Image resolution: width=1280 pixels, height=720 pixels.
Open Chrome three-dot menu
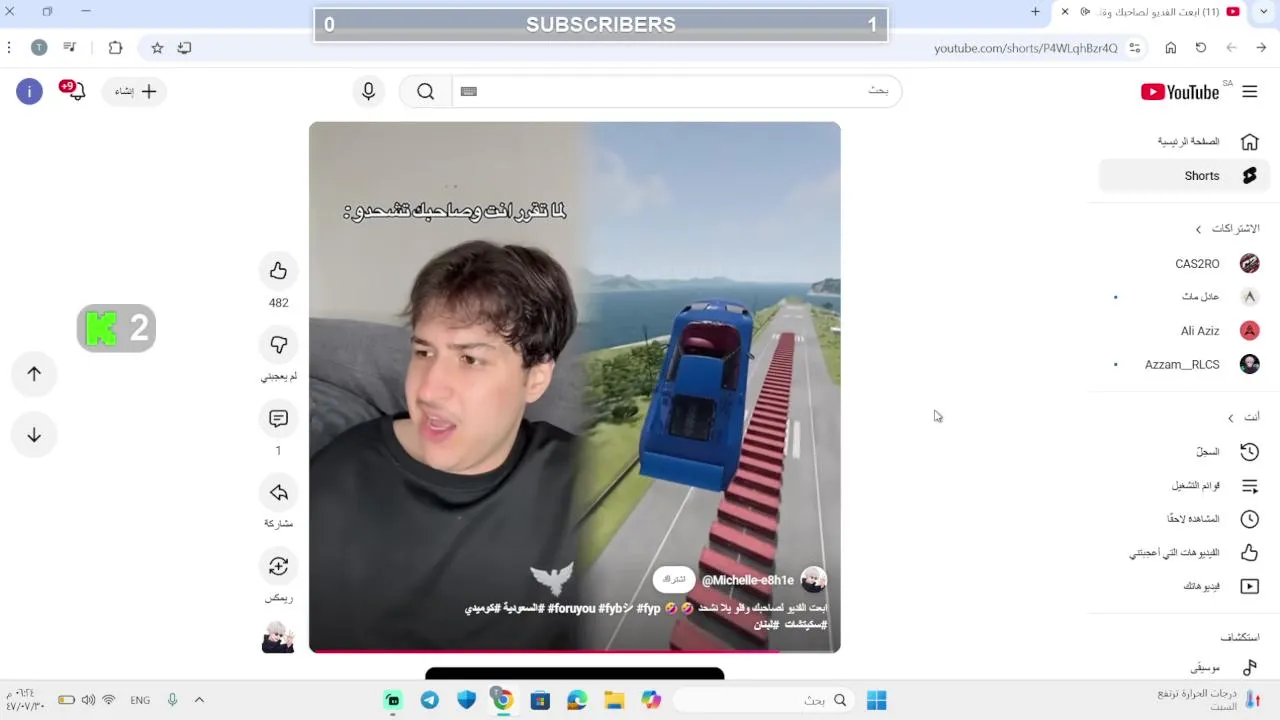(9, 48)
